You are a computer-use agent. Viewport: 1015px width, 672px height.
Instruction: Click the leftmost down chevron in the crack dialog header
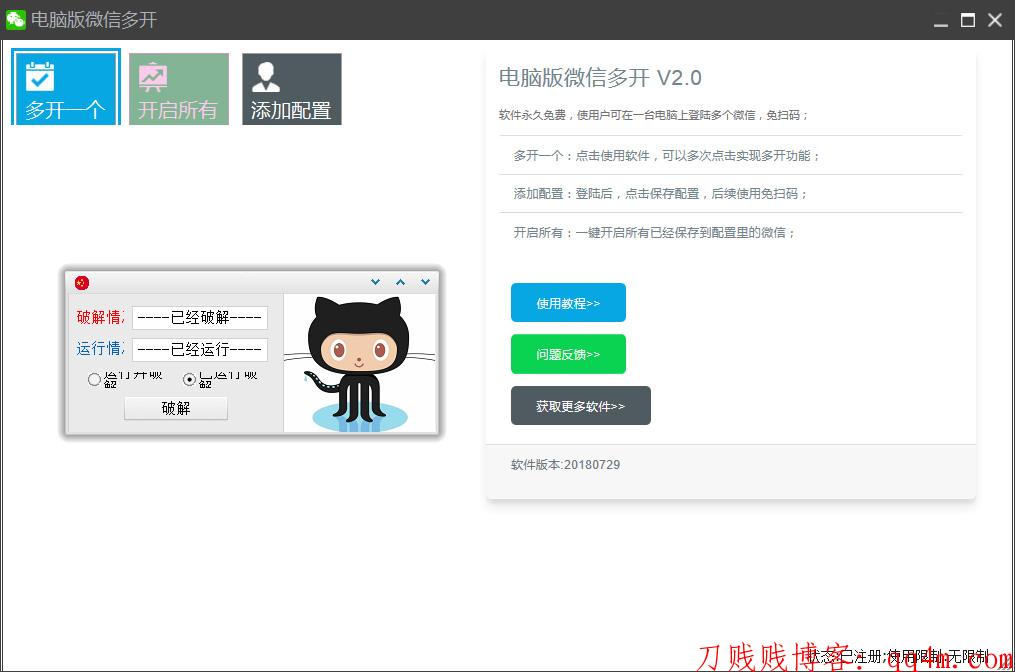point(375,282)
